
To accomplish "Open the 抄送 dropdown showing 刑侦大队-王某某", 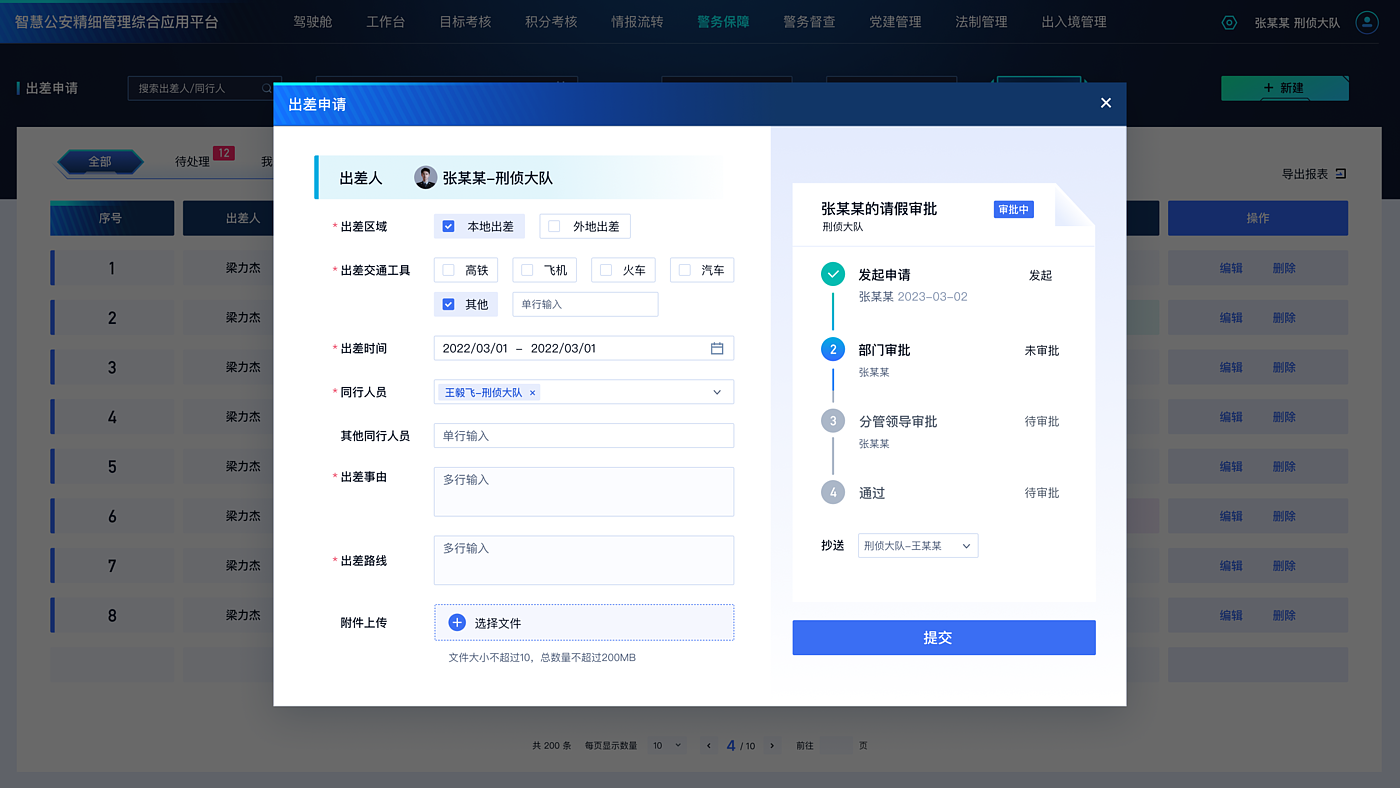I will 918,546.
